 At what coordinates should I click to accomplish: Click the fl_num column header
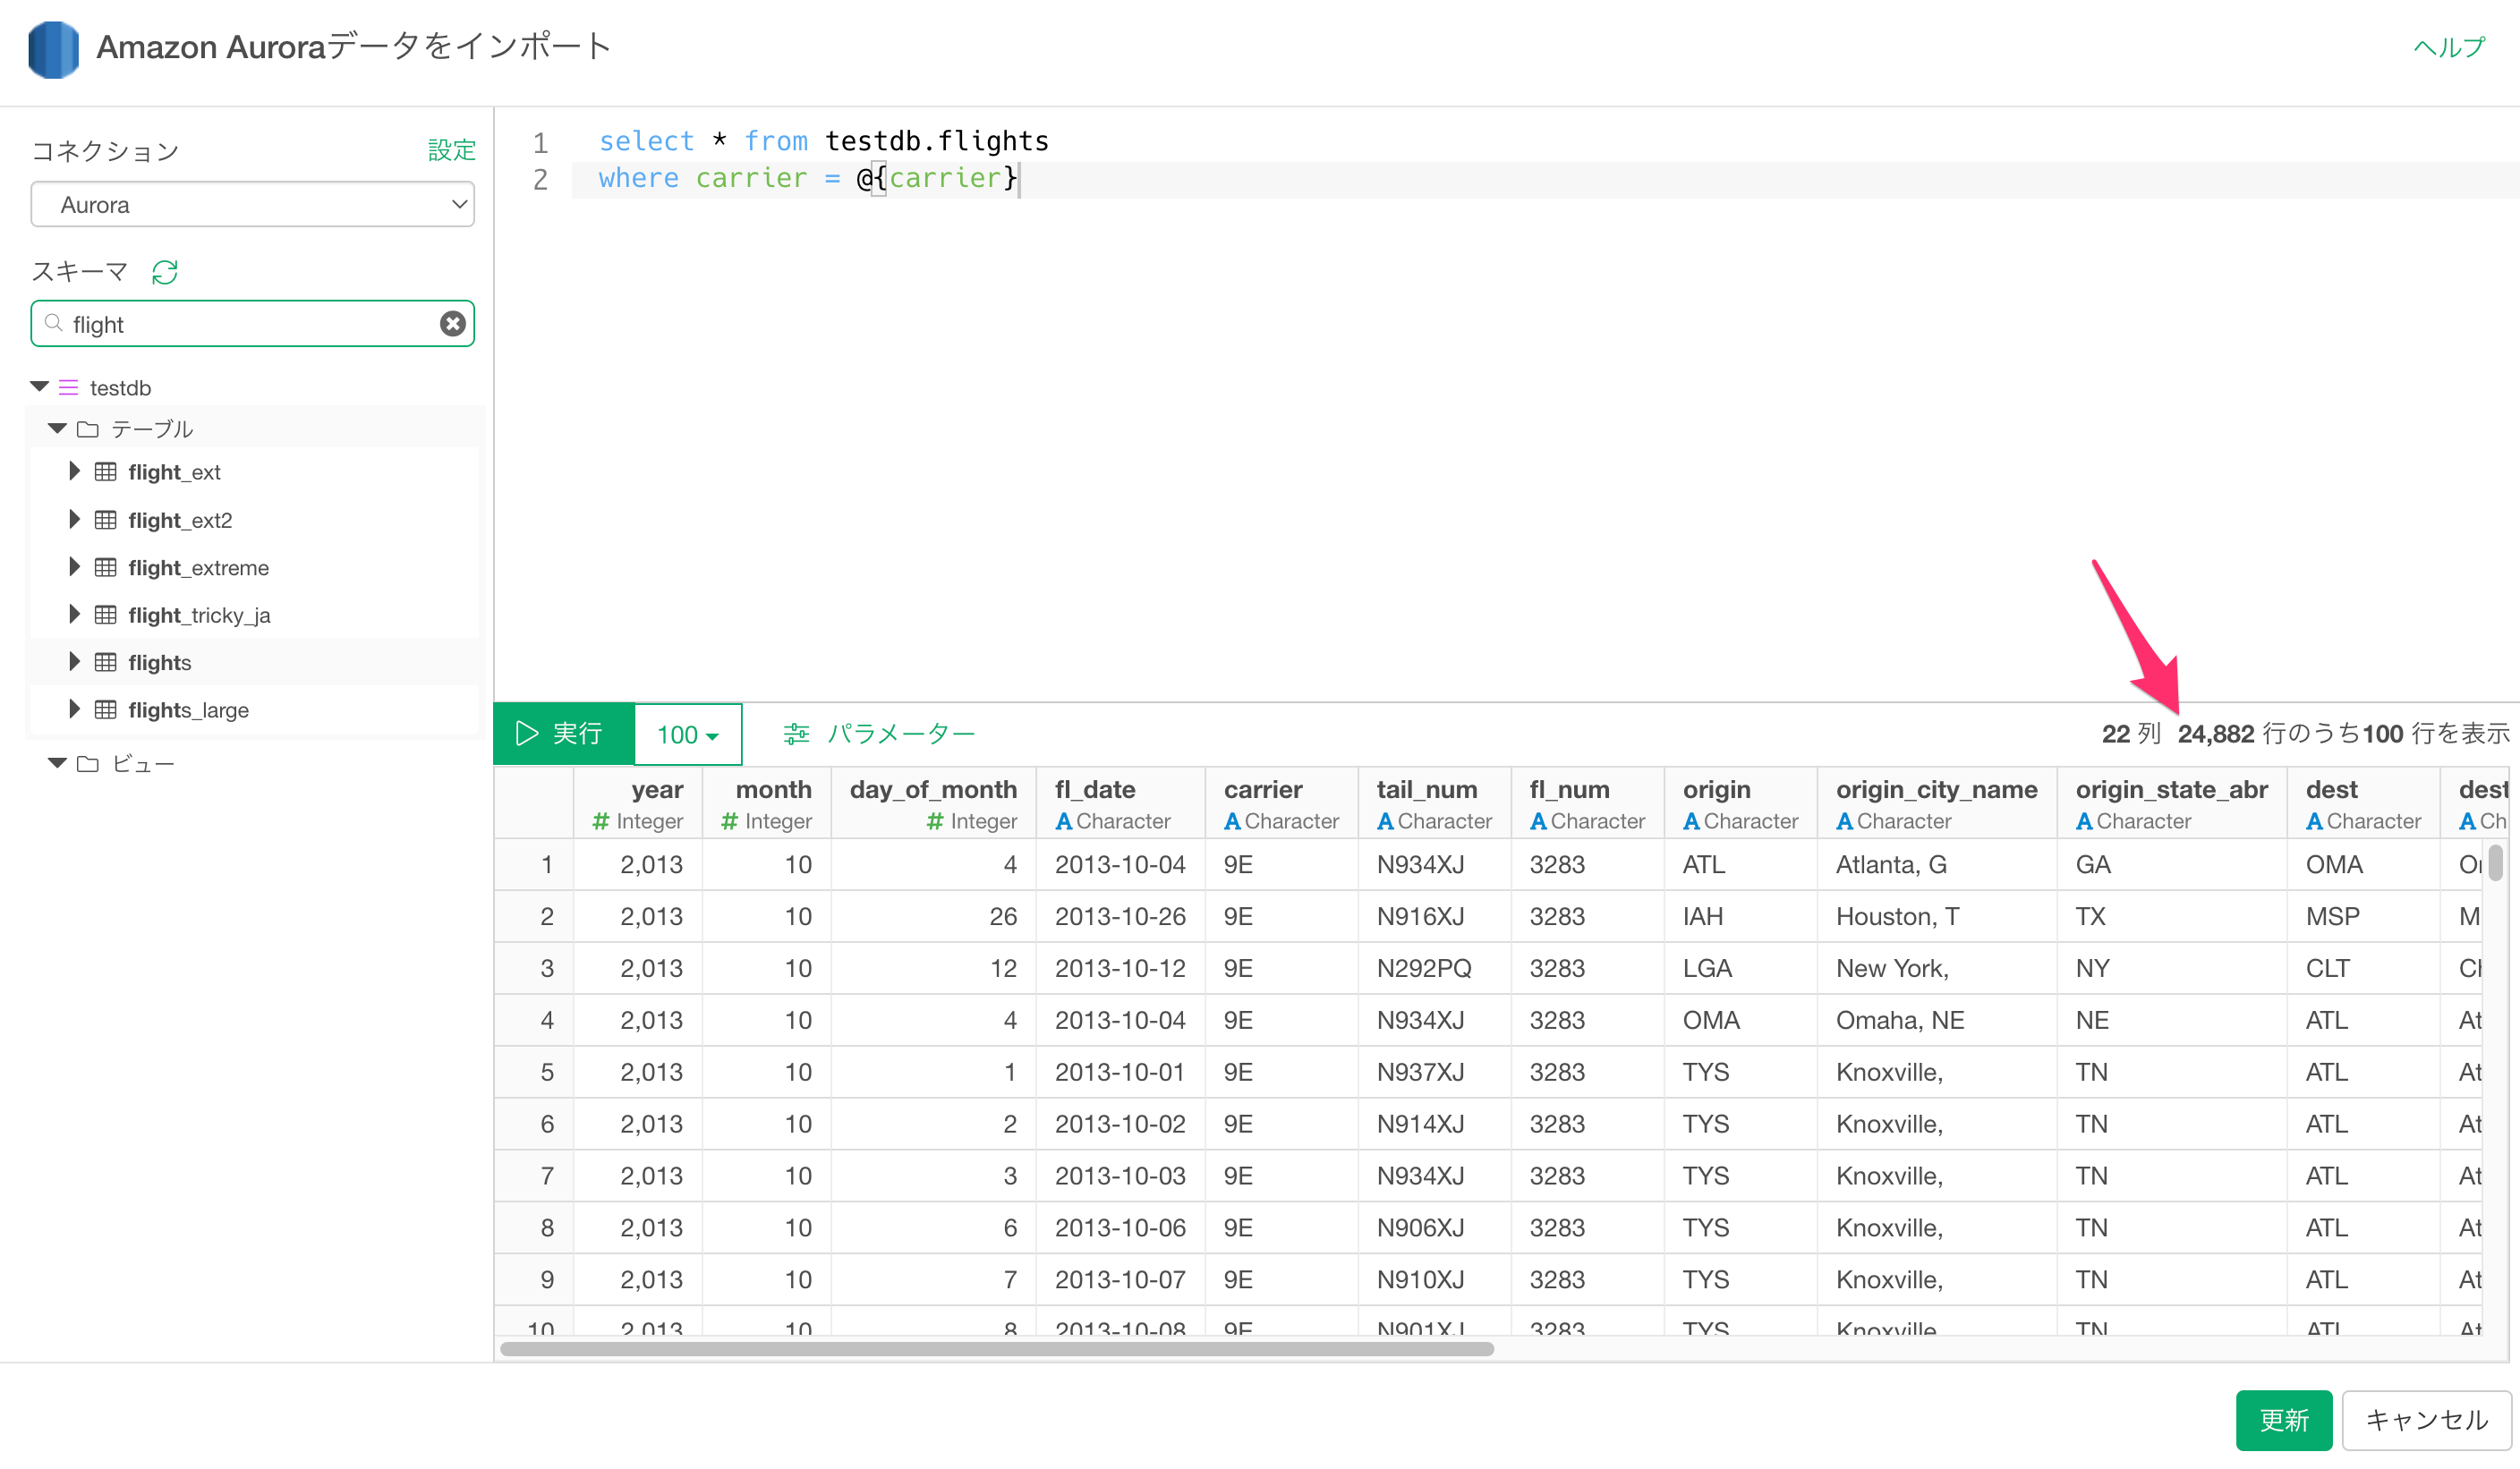pyautogui.click(x=1588, y=803)
